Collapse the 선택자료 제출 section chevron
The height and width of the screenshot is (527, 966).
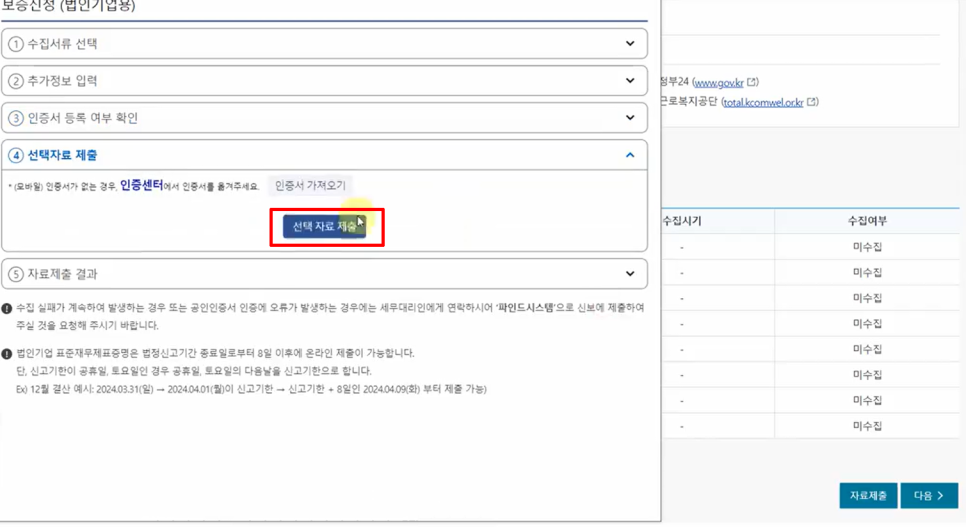[x=630, y=155]
